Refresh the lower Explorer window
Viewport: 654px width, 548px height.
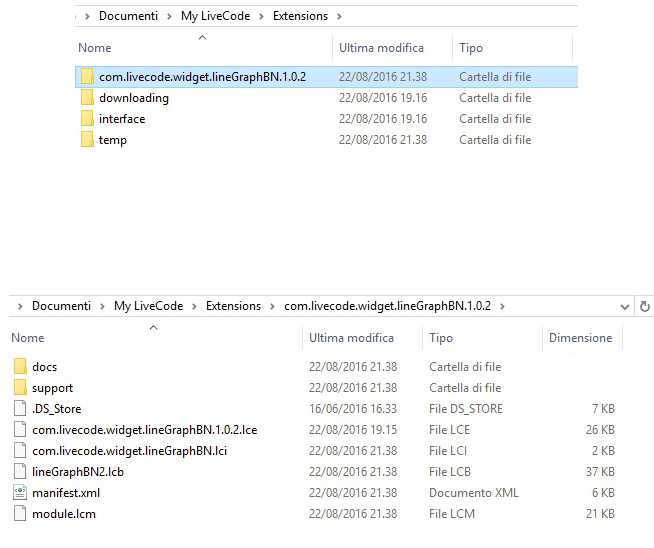click(644, 307)
